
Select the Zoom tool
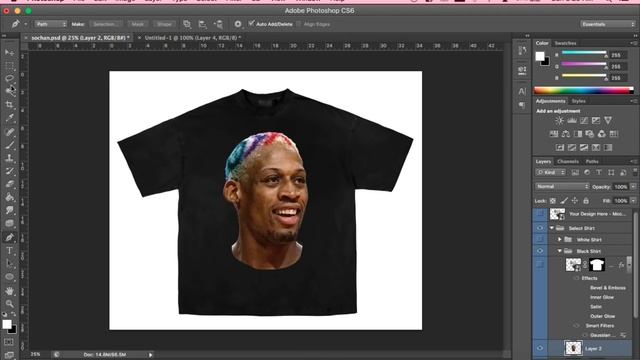[x=9, y=304]
